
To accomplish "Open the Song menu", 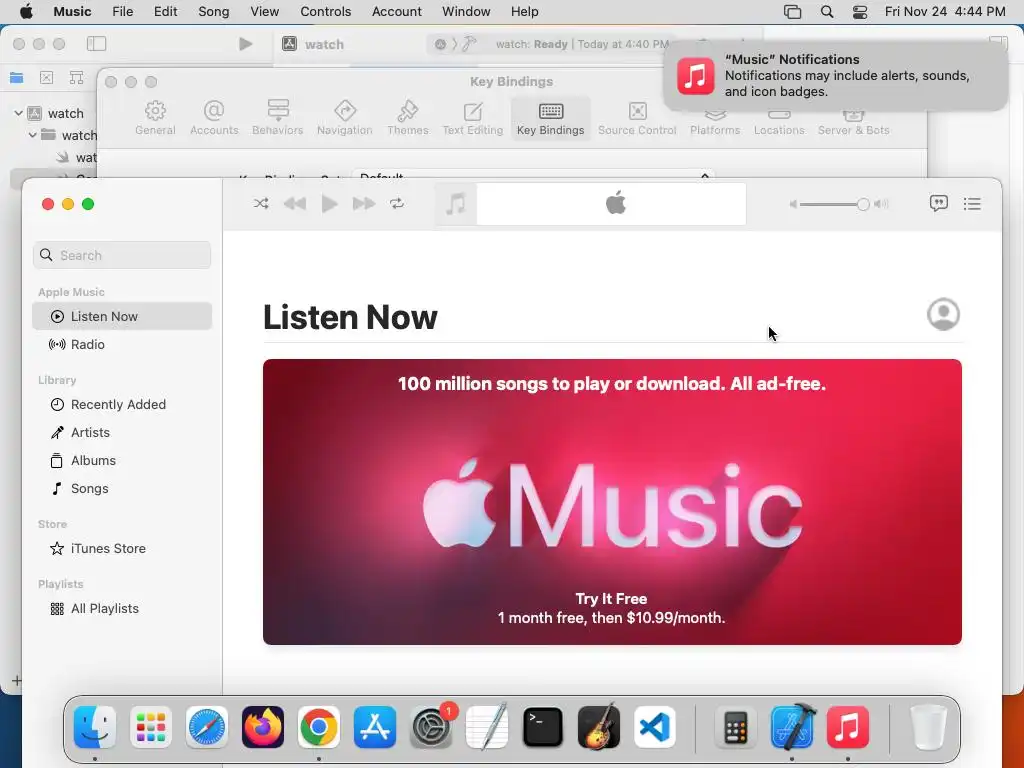I will 214,11.
